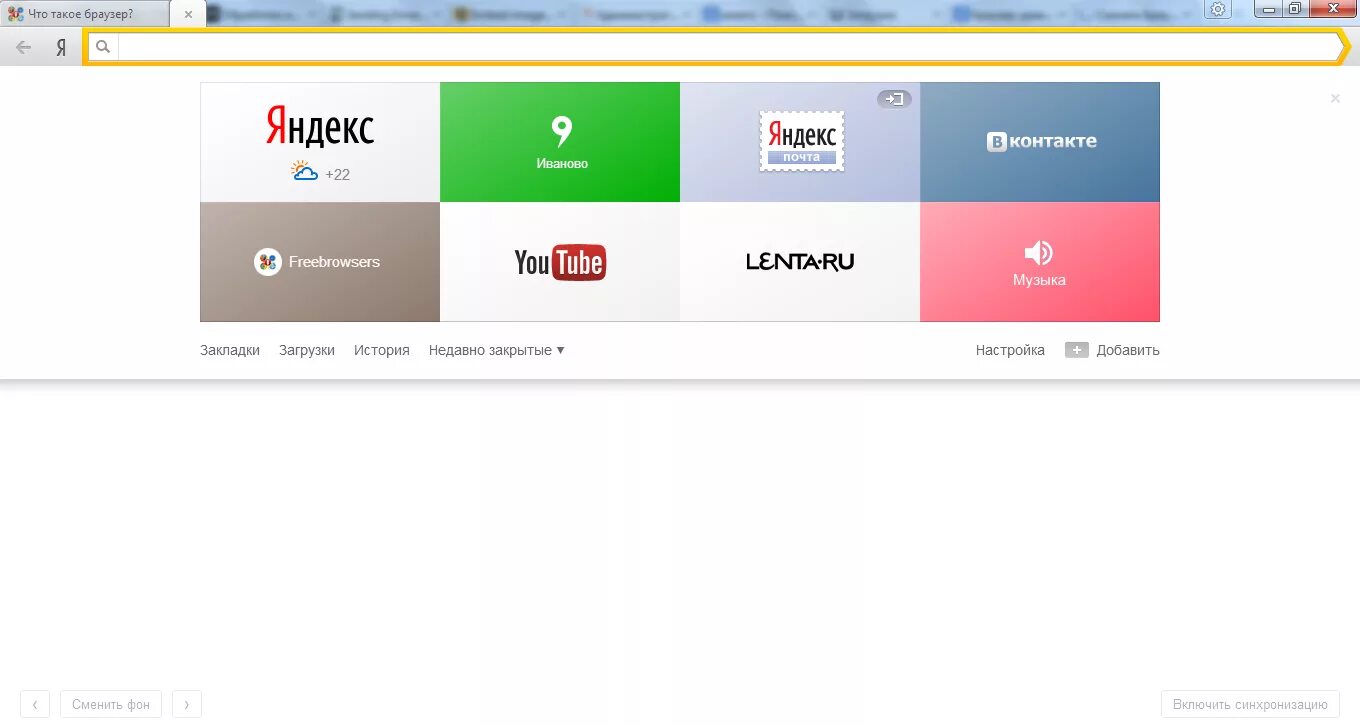Viewport: 1360px width, 726px height.
Task: Close the tableau panel with the X
Action: (1335, 98)
